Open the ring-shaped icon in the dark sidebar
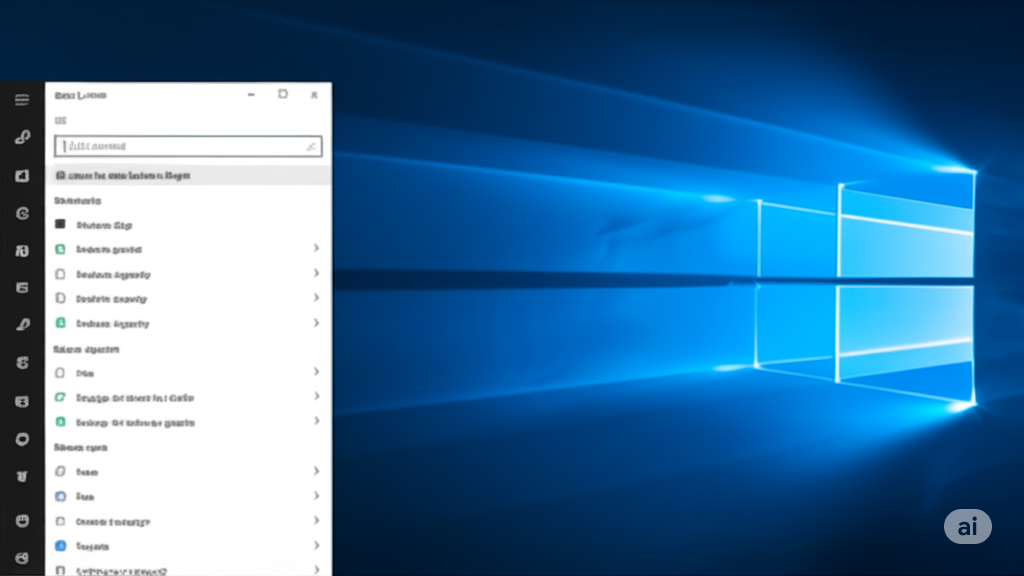This screenshot has width=1024, height=576. [x=22, y=439]
